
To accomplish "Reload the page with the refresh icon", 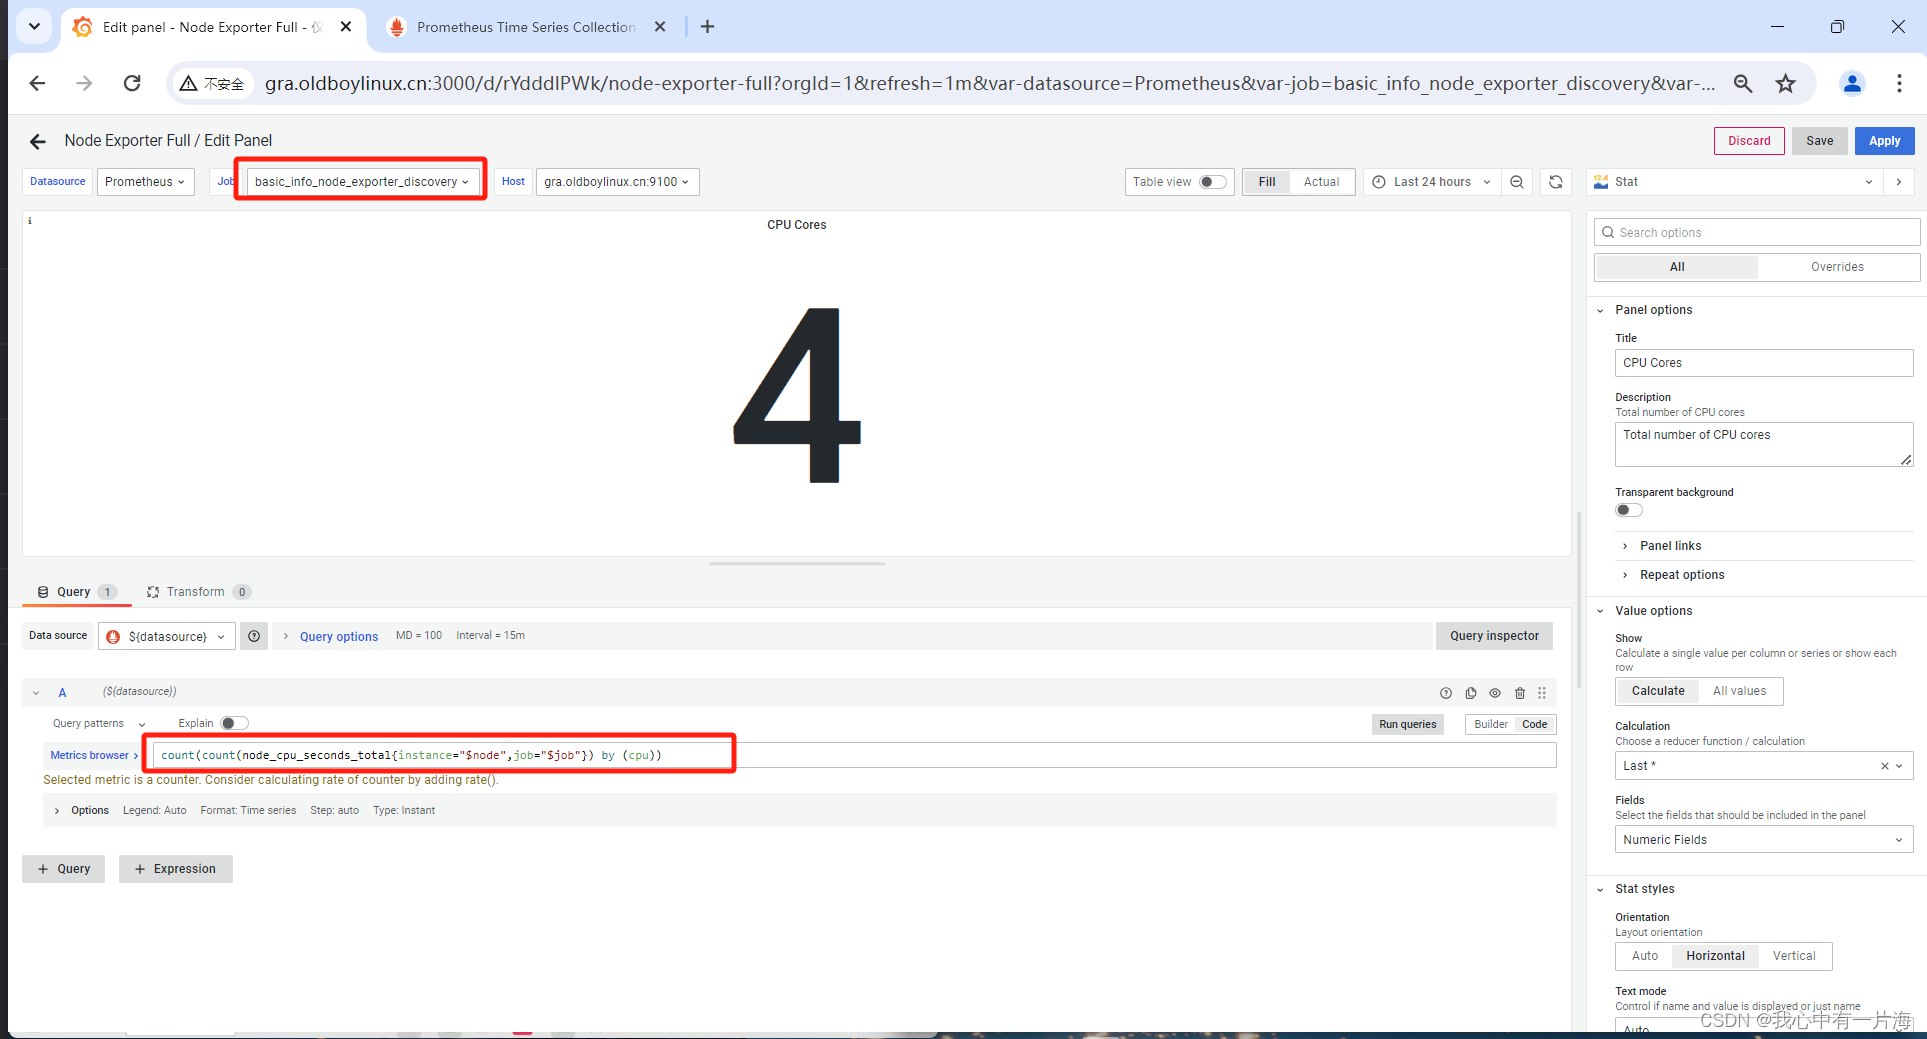I will [132, 83].
